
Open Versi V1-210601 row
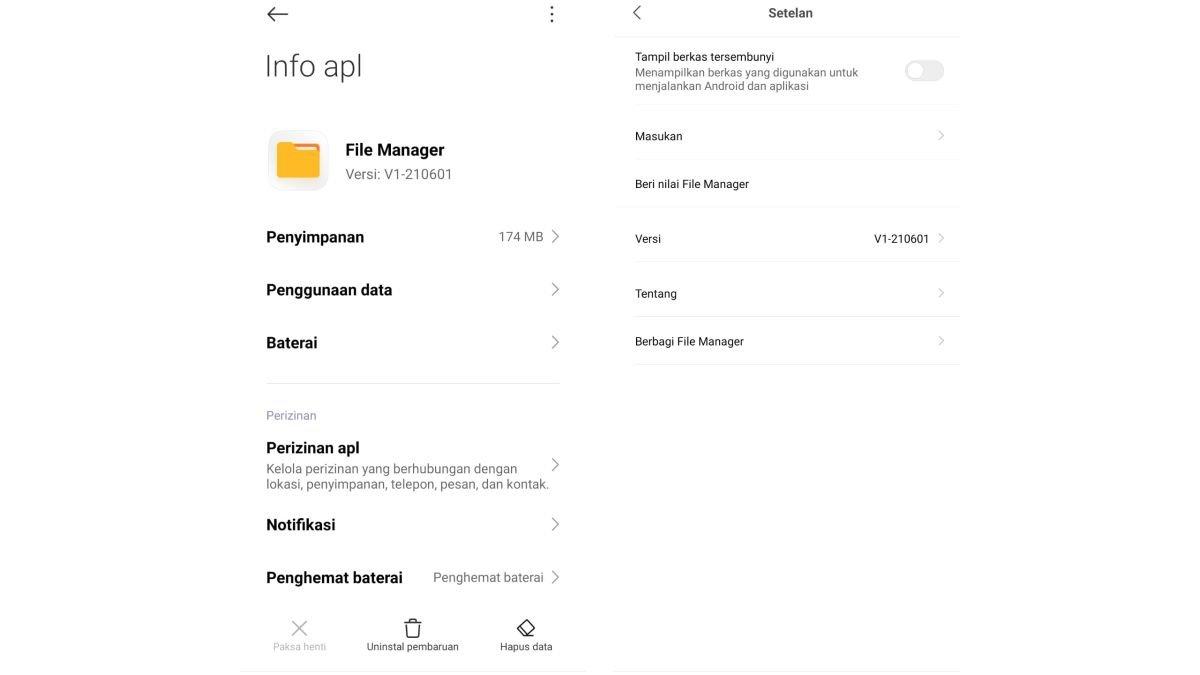(x=790, y=239)
